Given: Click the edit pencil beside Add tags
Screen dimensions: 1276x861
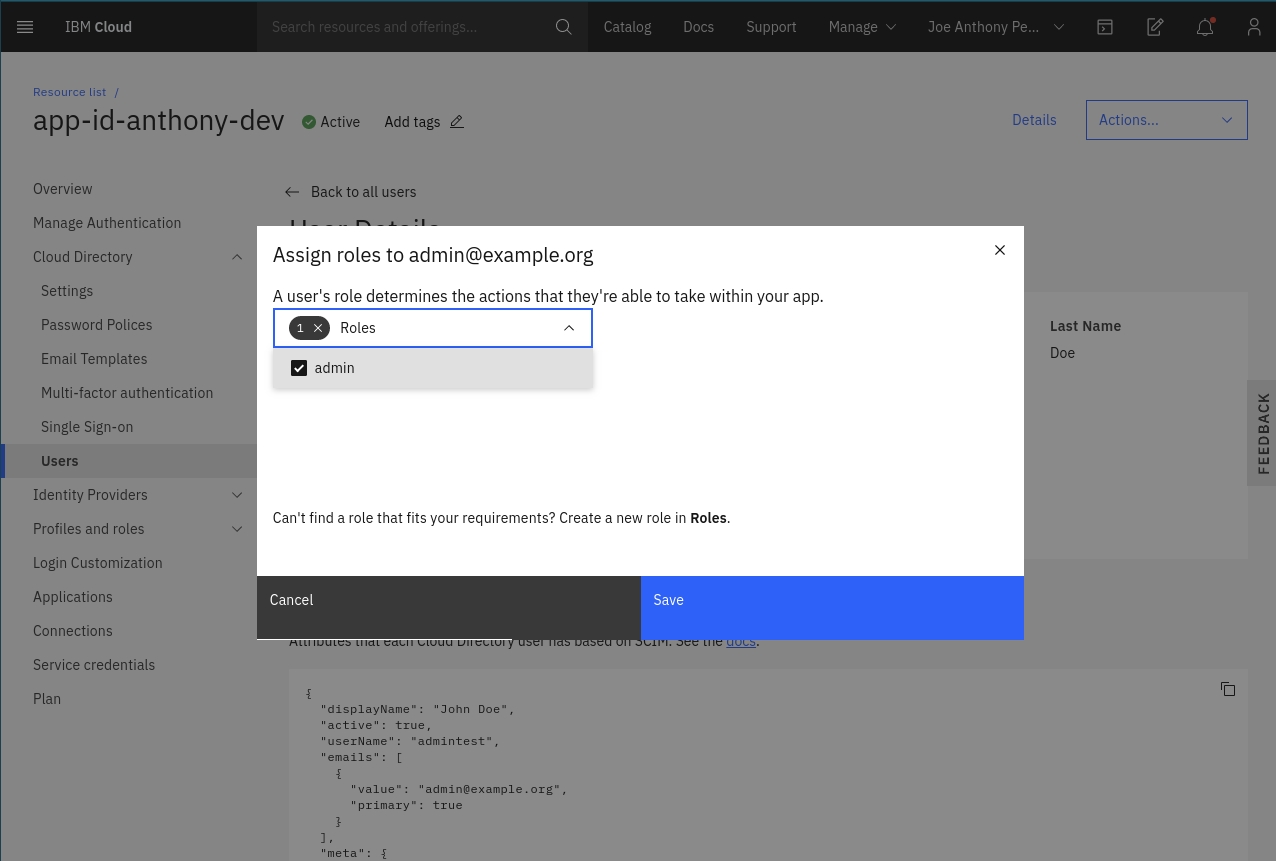Looking at the screenshot, I should point(457,122).
